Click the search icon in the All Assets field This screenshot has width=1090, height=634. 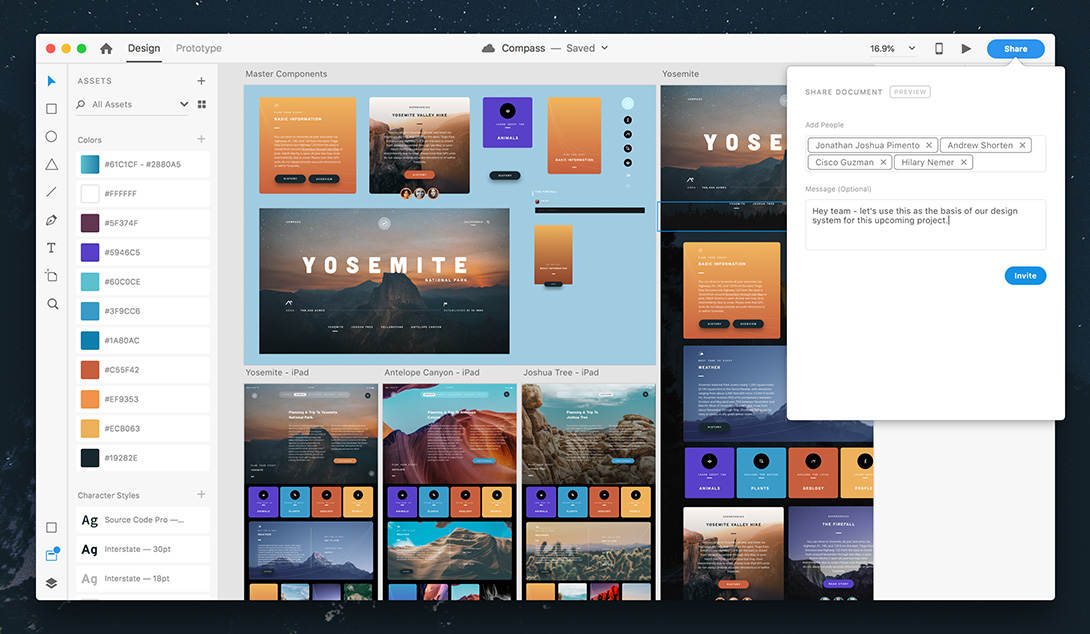coord(81,104)
